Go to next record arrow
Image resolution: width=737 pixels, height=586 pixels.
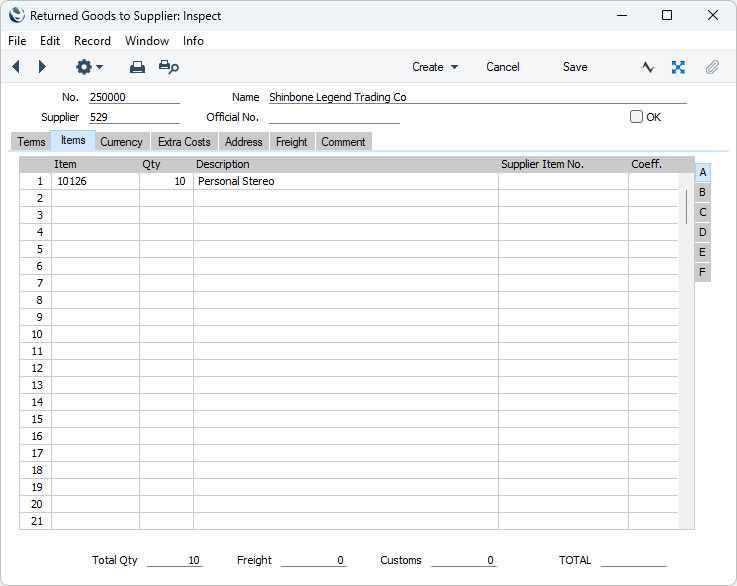click(42, 67)
